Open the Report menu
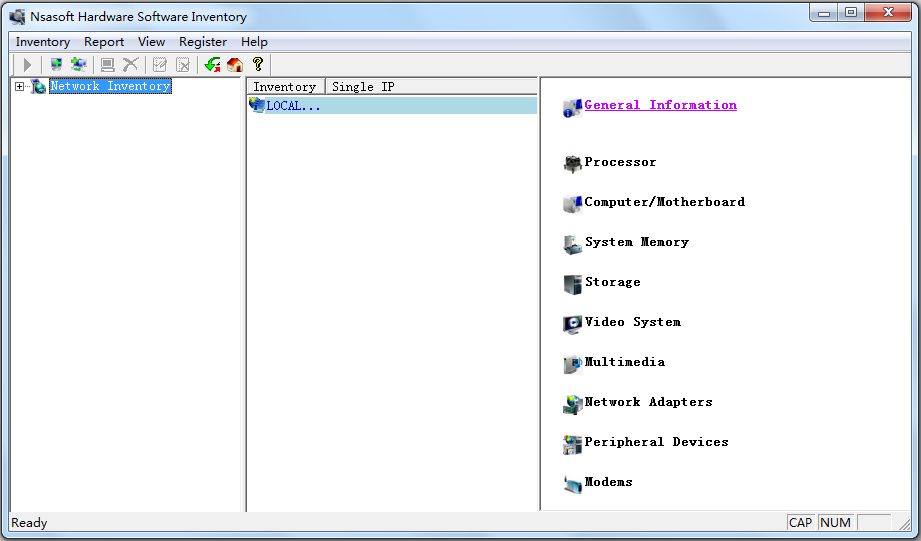The height and width of the screenshot is (541, 921). click(x=104, y=42)
